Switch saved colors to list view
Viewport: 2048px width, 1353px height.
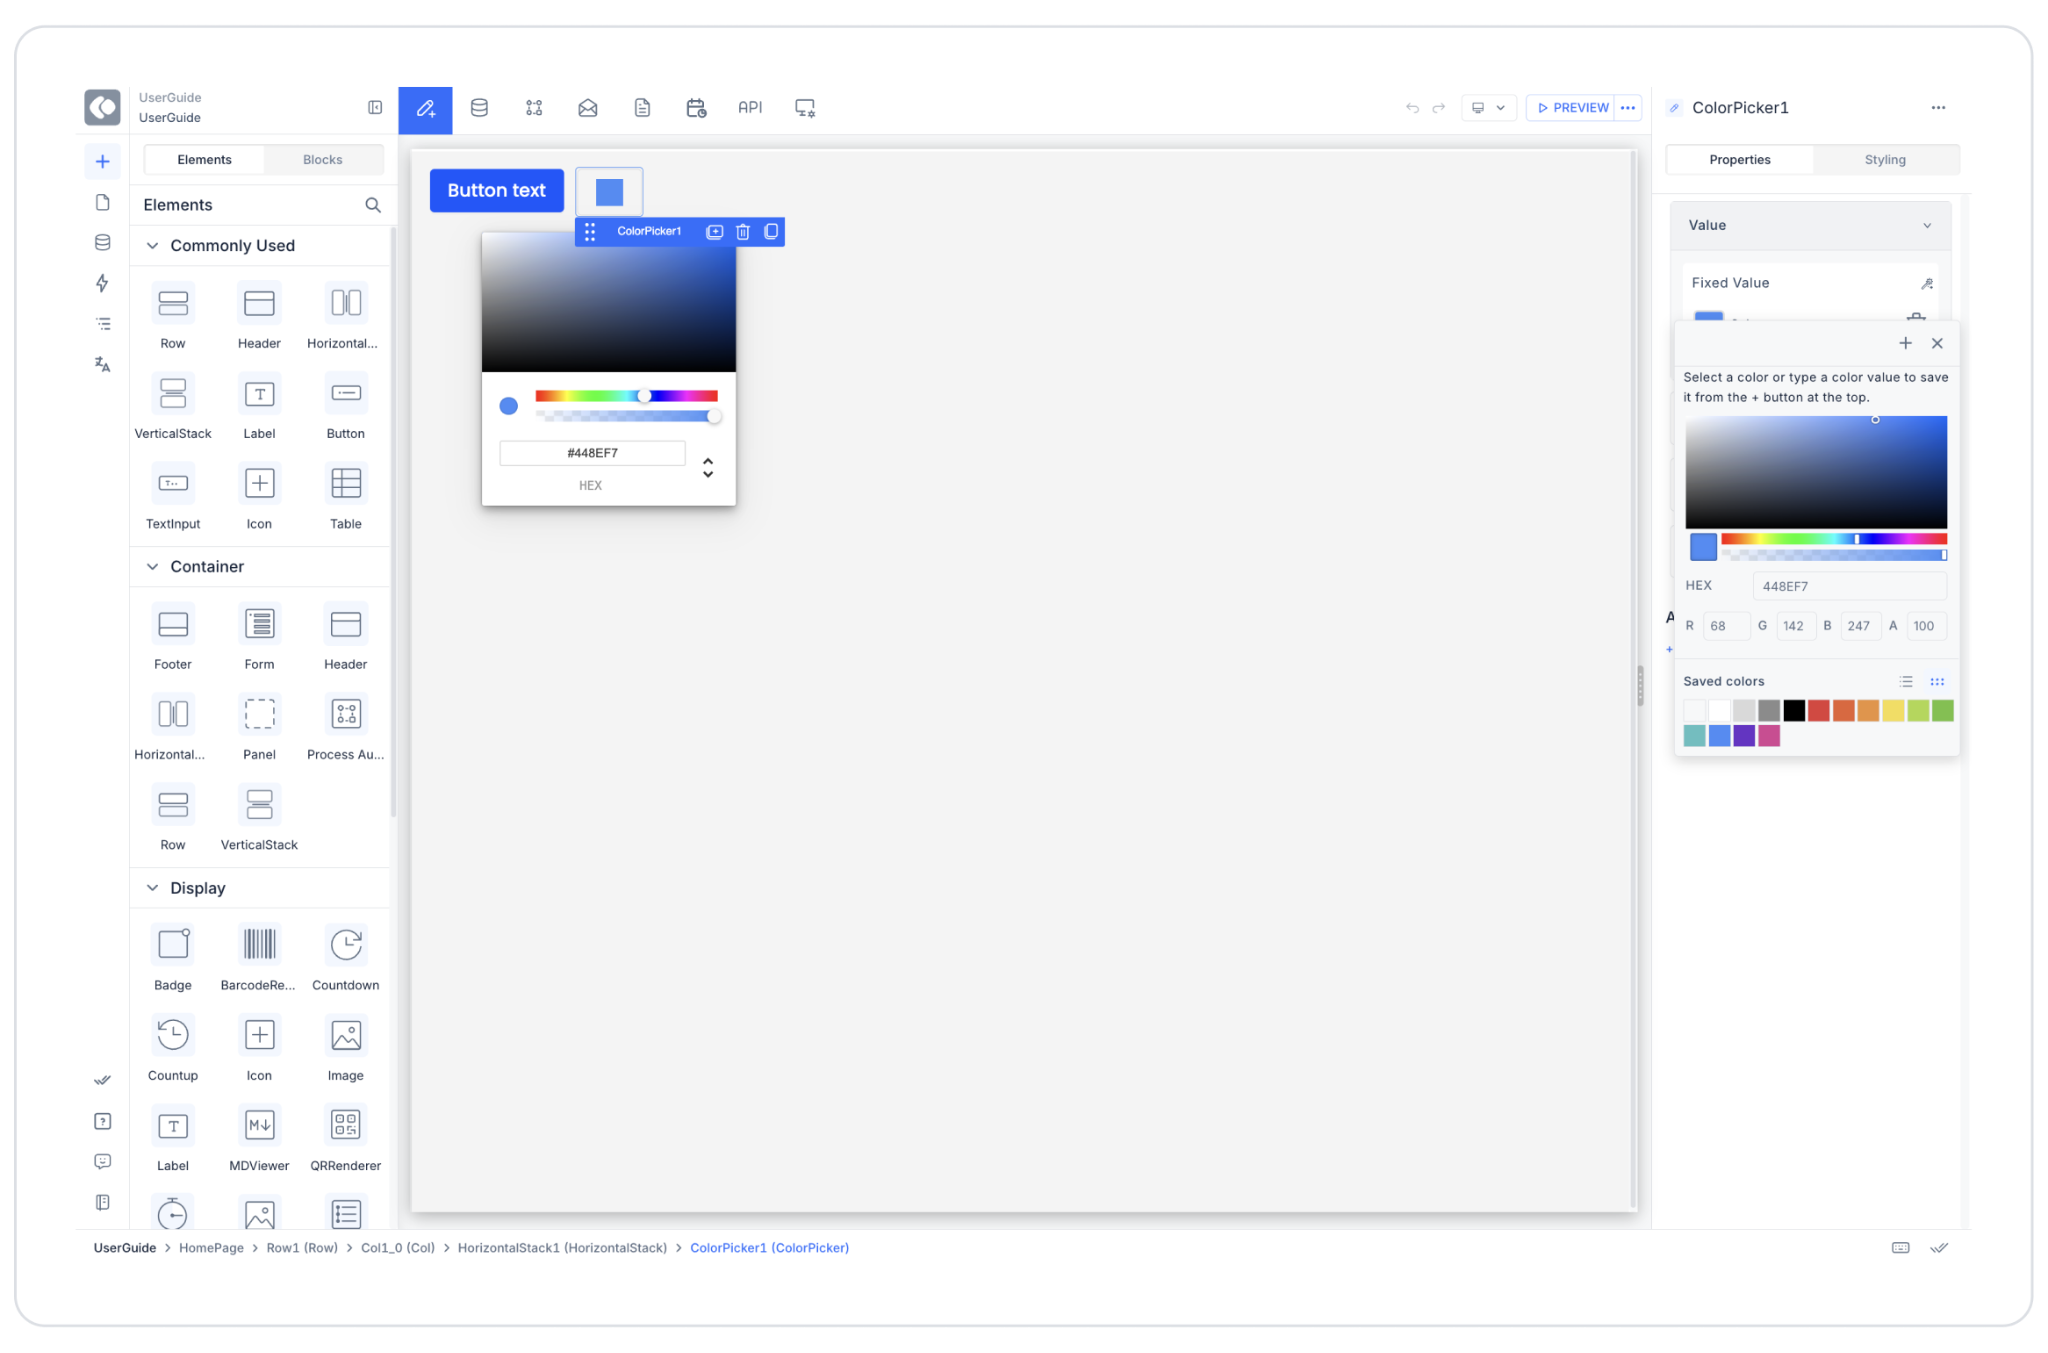coord(1906,682)
